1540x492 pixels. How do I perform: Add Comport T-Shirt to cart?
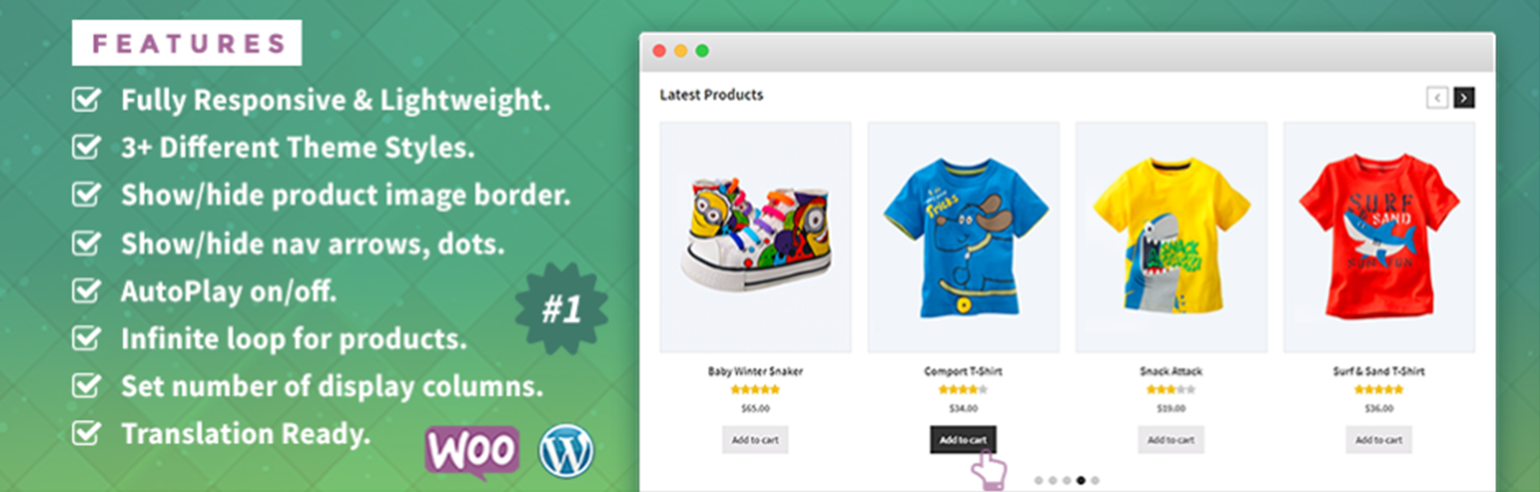pos(963,440)
